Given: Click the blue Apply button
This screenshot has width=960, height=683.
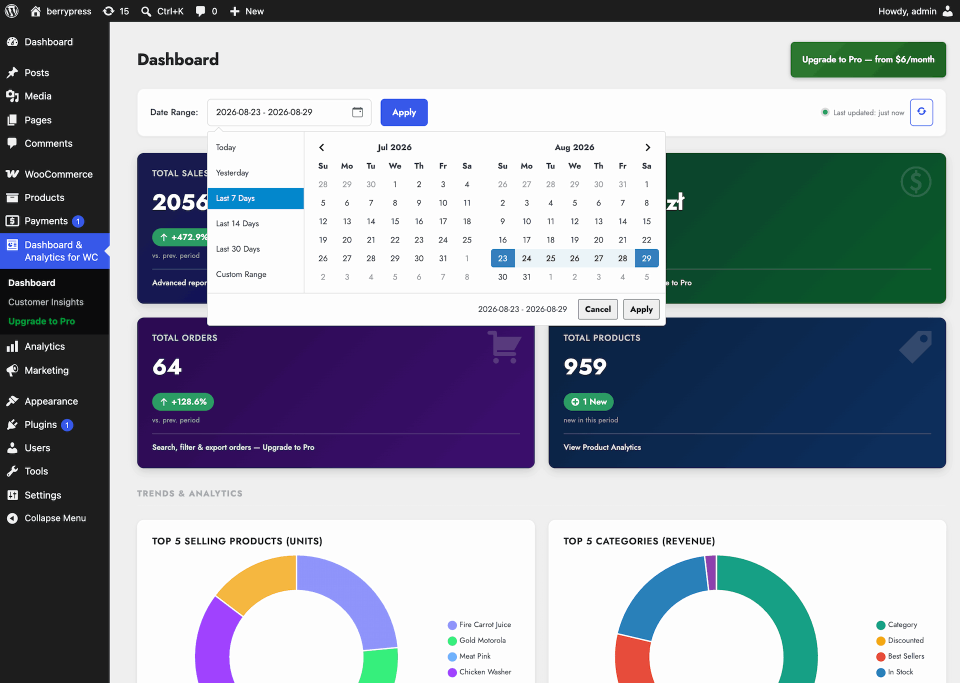Looking at the screenshot, I should (x=404, y=113).
